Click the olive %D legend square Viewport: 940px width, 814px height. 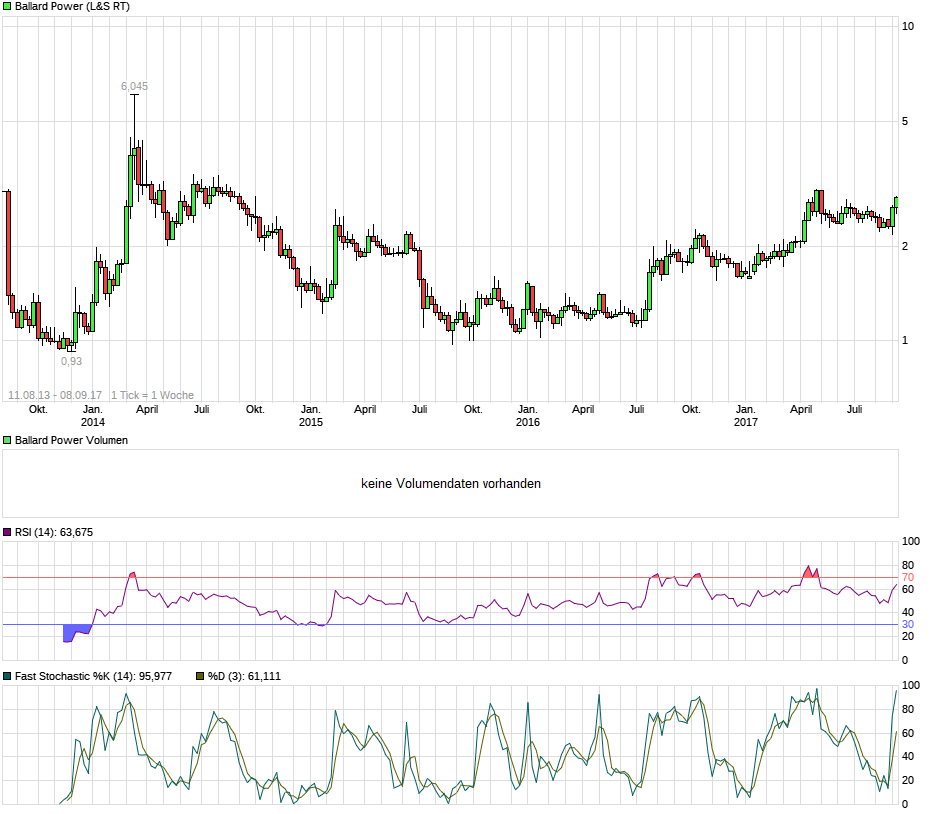(200, 676)
